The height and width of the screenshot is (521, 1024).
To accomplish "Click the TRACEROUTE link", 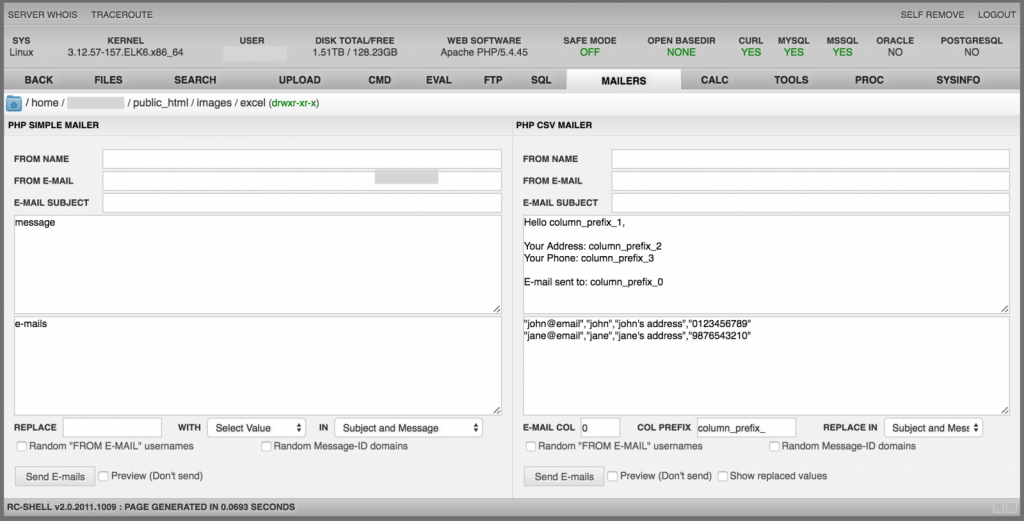I will pyautogui.click(x=122, y=15).
